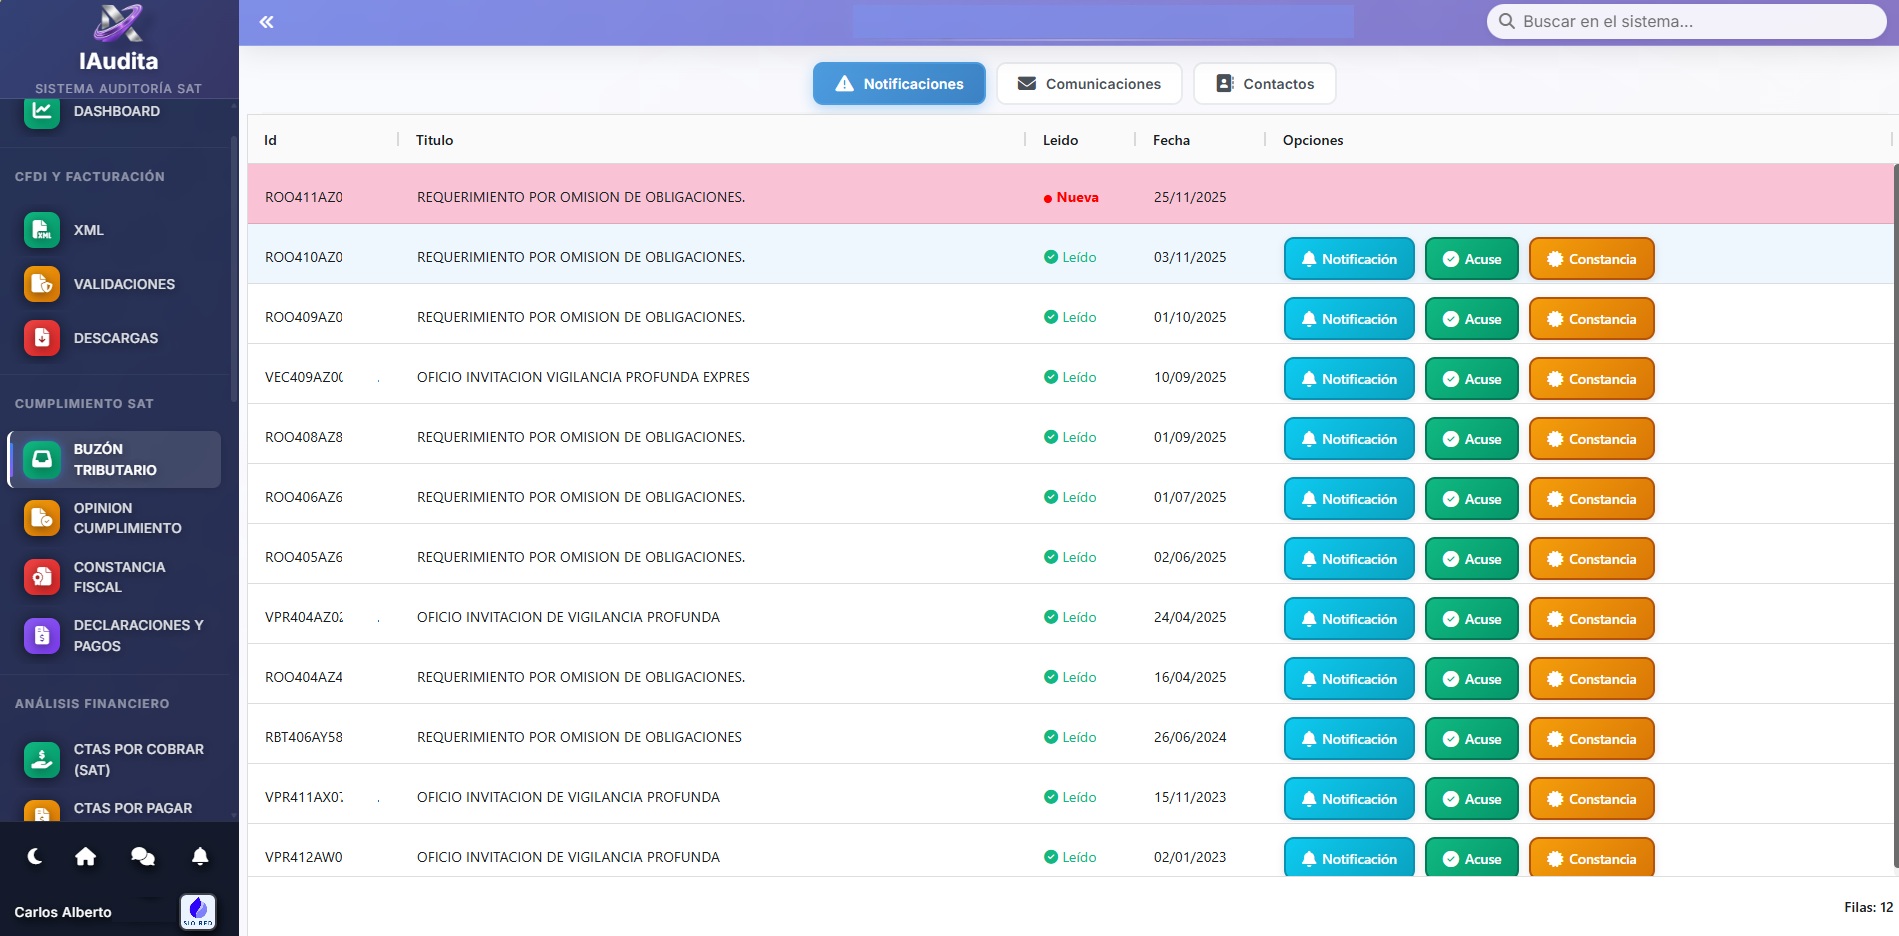Sort table by Fecha column header
1899x936 pixels.
tap(1171, 140)
